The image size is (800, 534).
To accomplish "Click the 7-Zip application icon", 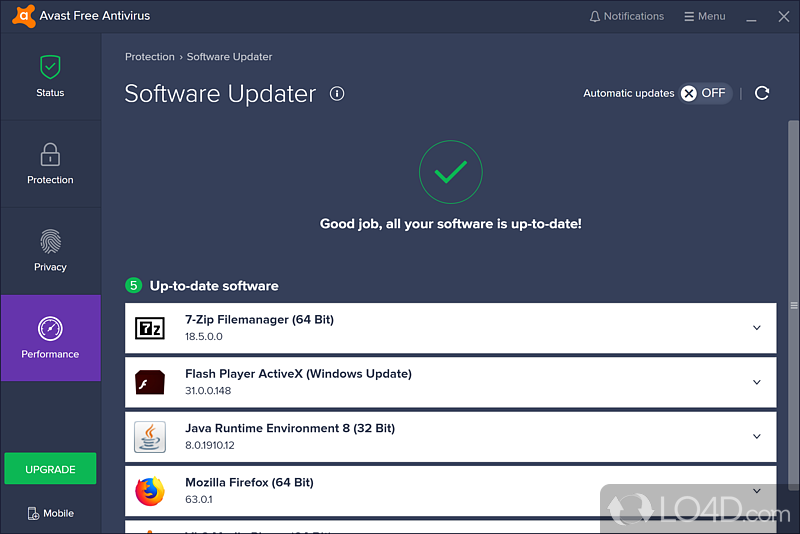I will pos(150,328).
